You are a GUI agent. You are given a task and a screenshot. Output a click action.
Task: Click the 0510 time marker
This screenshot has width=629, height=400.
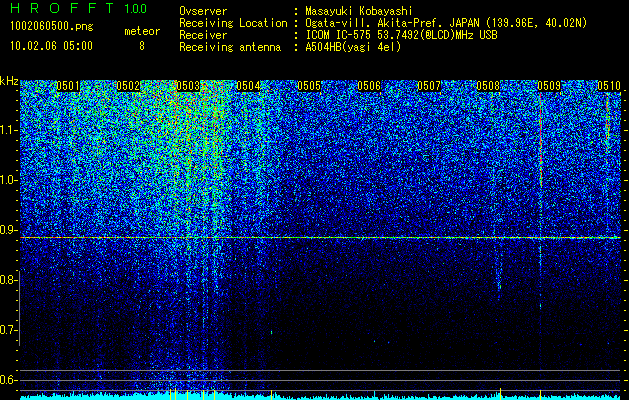tap(609, 86)
